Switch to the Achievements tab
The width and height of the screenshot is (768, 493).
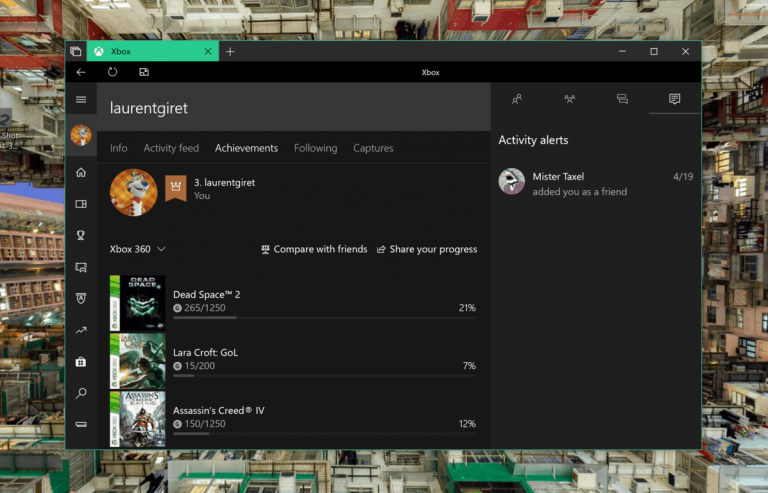coord(246,148)
